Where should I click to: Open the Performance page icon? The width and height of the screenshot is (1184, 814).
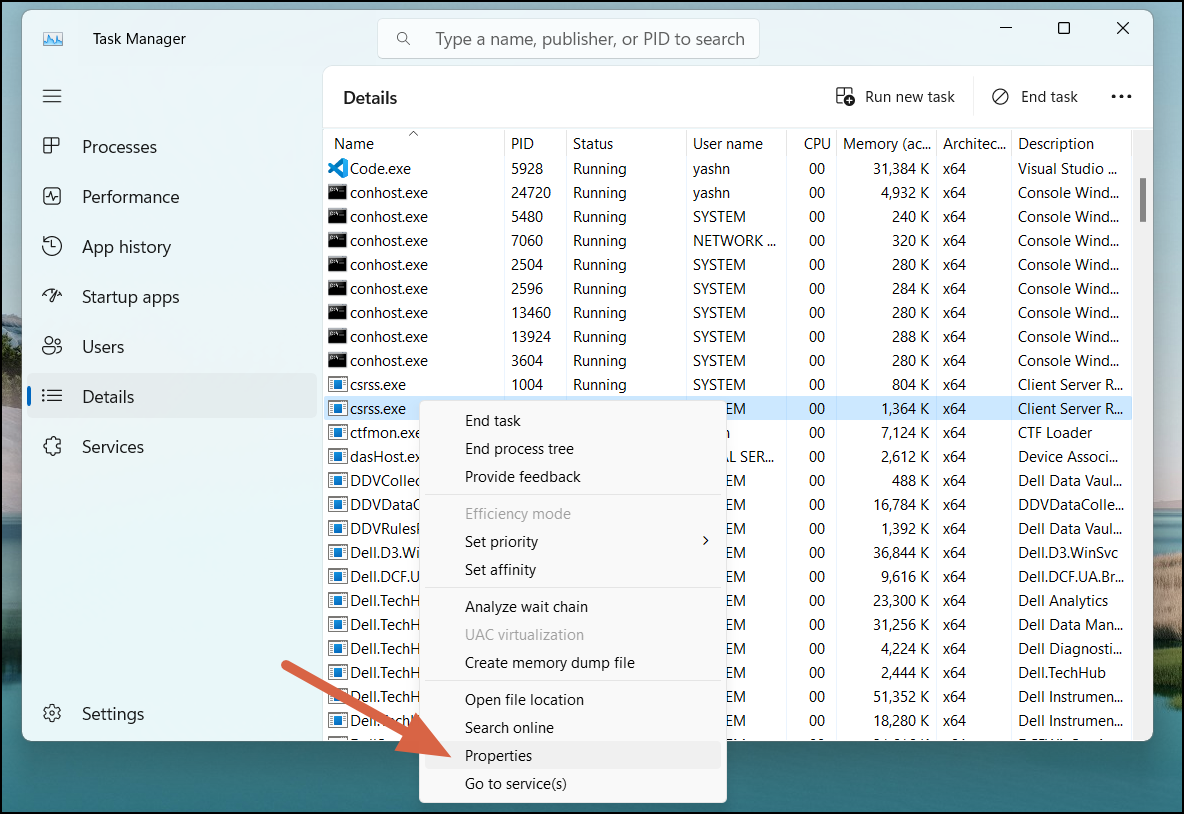pyautogui.click(x=52, y=197)
